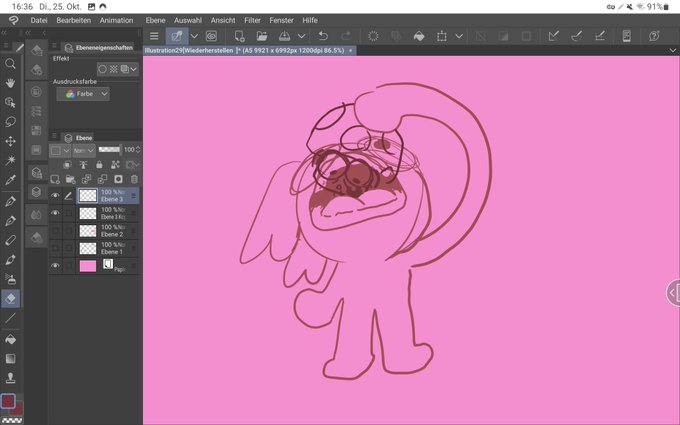The height and width of the screenshot is (425, 680).
Task: Show the Ebene 1 layer
Action: (55, 248)
